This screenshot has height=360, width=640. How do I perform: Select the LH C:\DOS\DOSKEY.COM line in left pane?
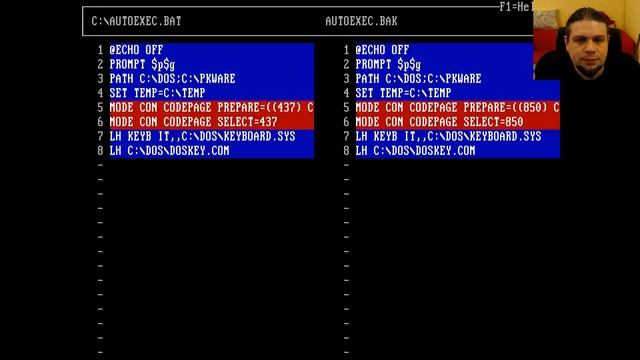click(x=212, y=151)
